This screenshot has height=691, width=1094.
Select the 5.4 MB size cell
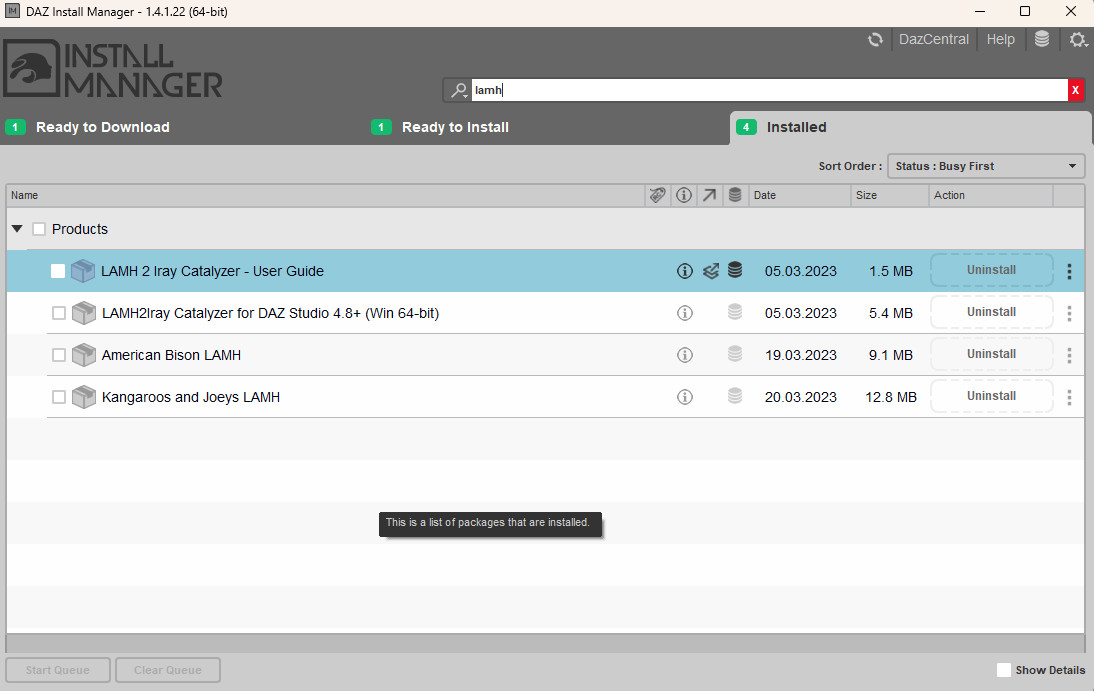[x=890, y=313]
